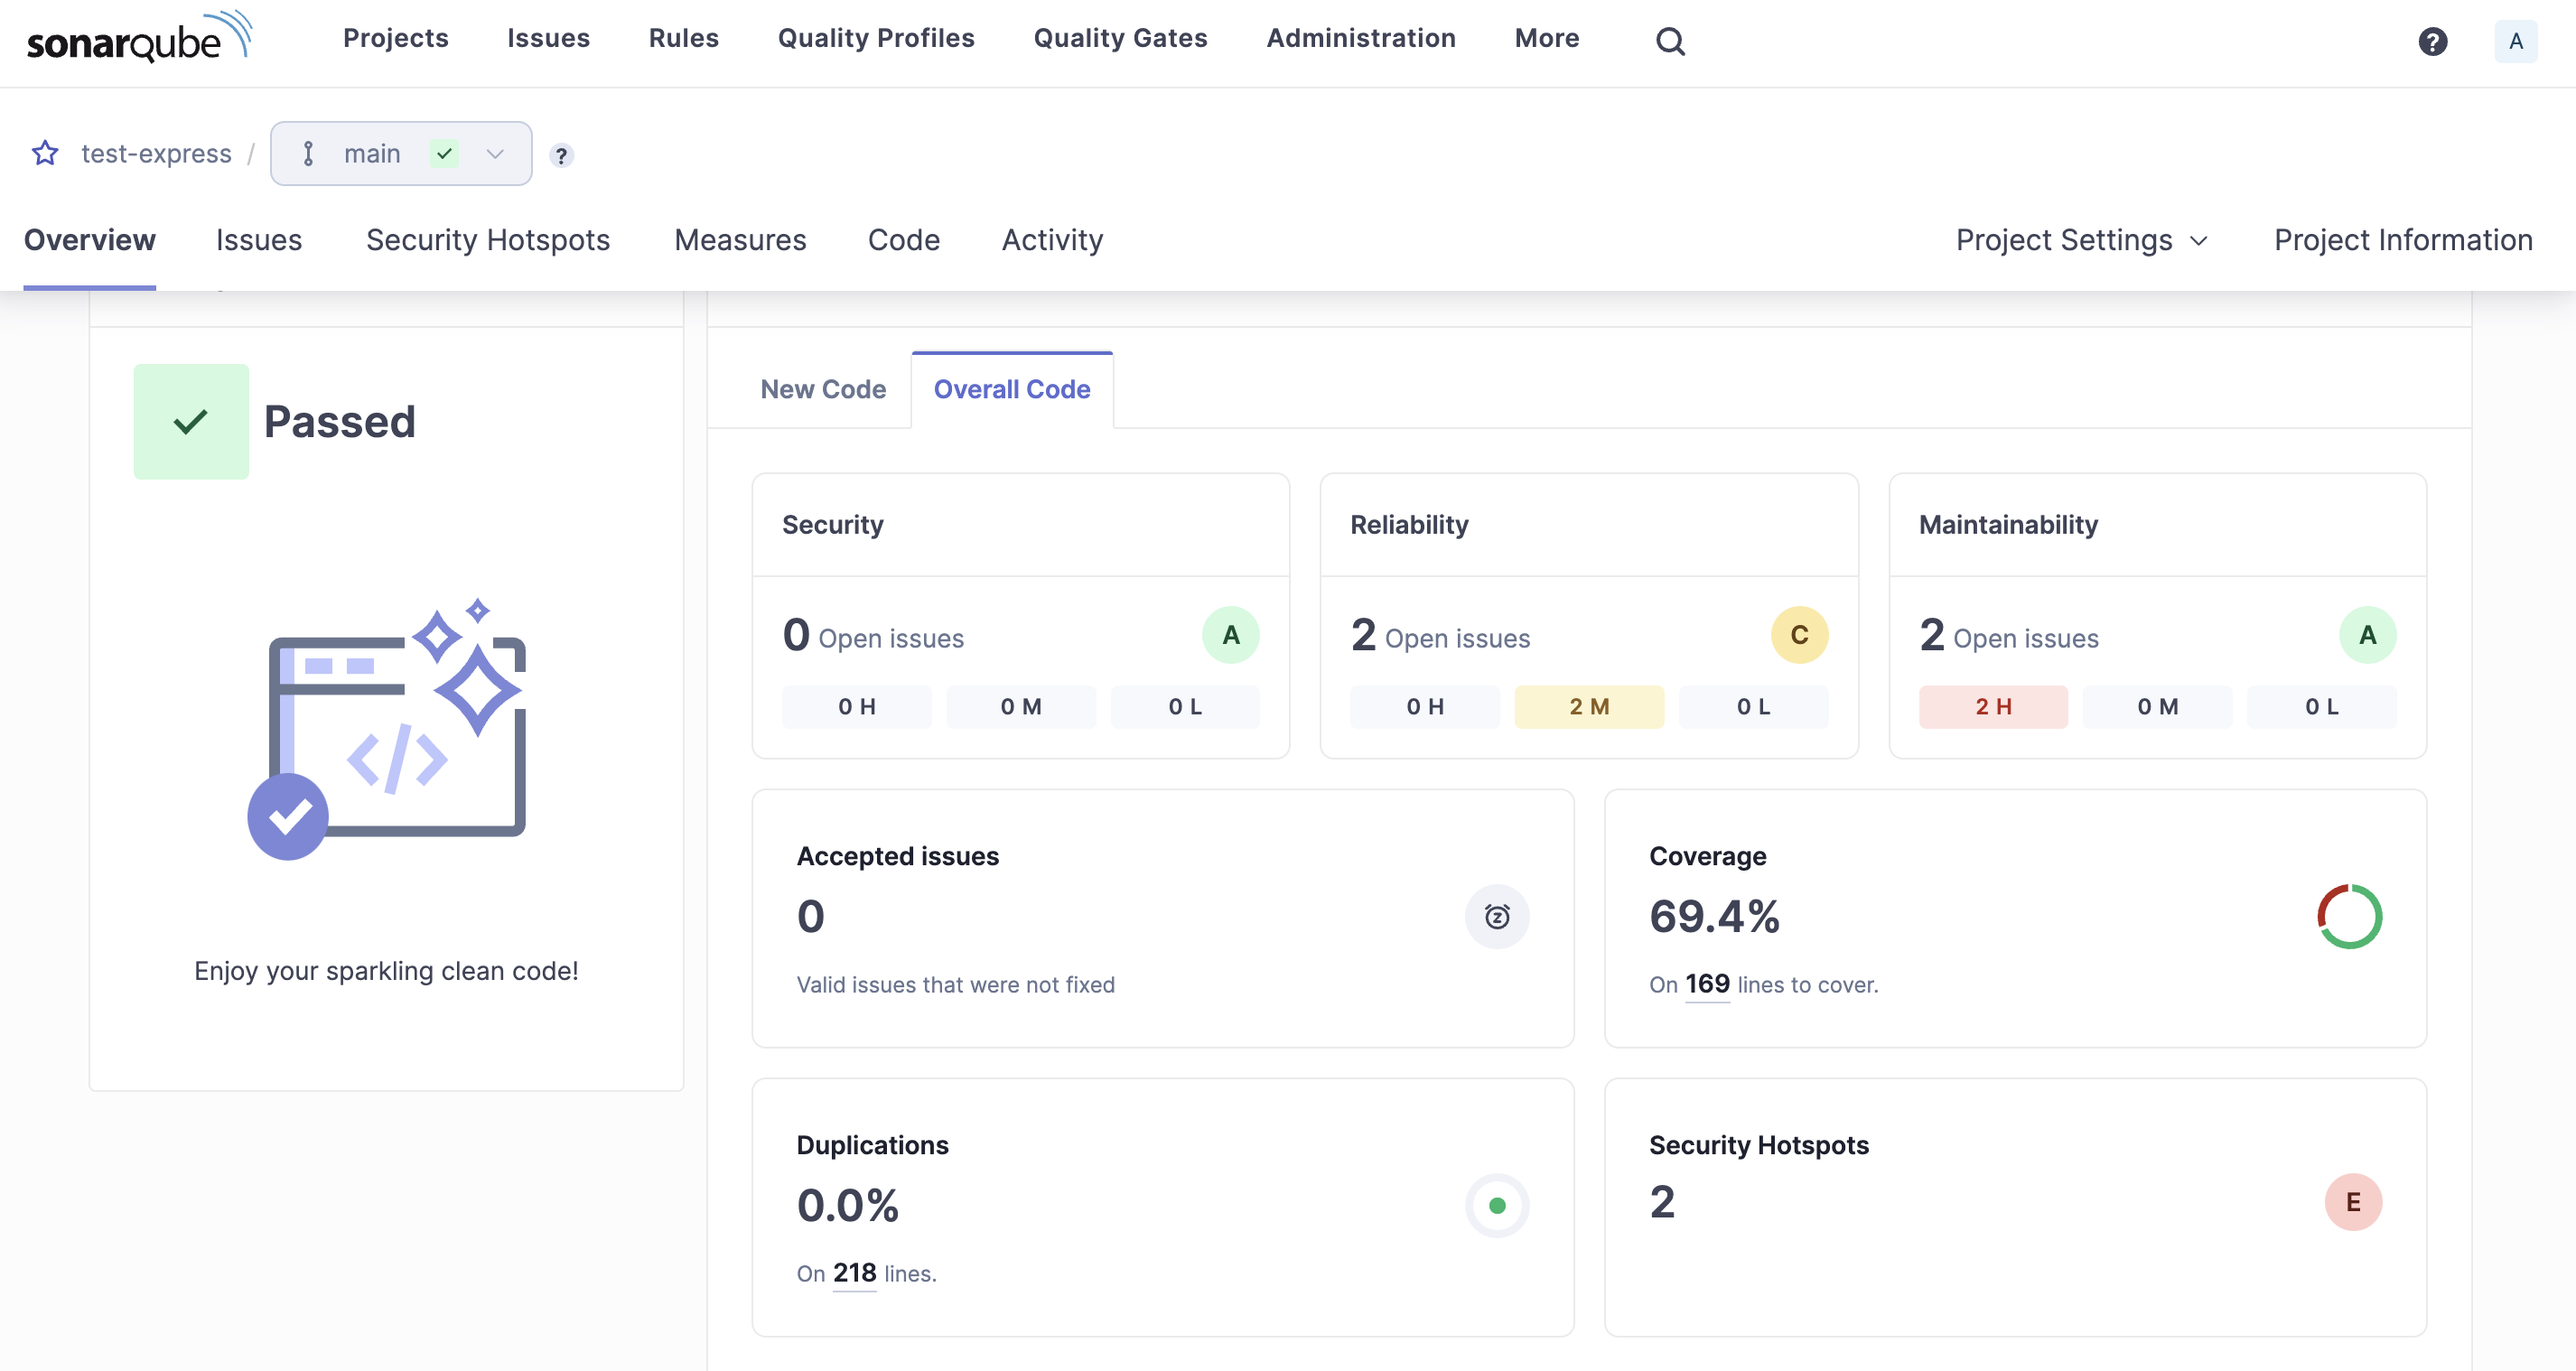
Task: Open Project Information
Action: (2403, 240)
